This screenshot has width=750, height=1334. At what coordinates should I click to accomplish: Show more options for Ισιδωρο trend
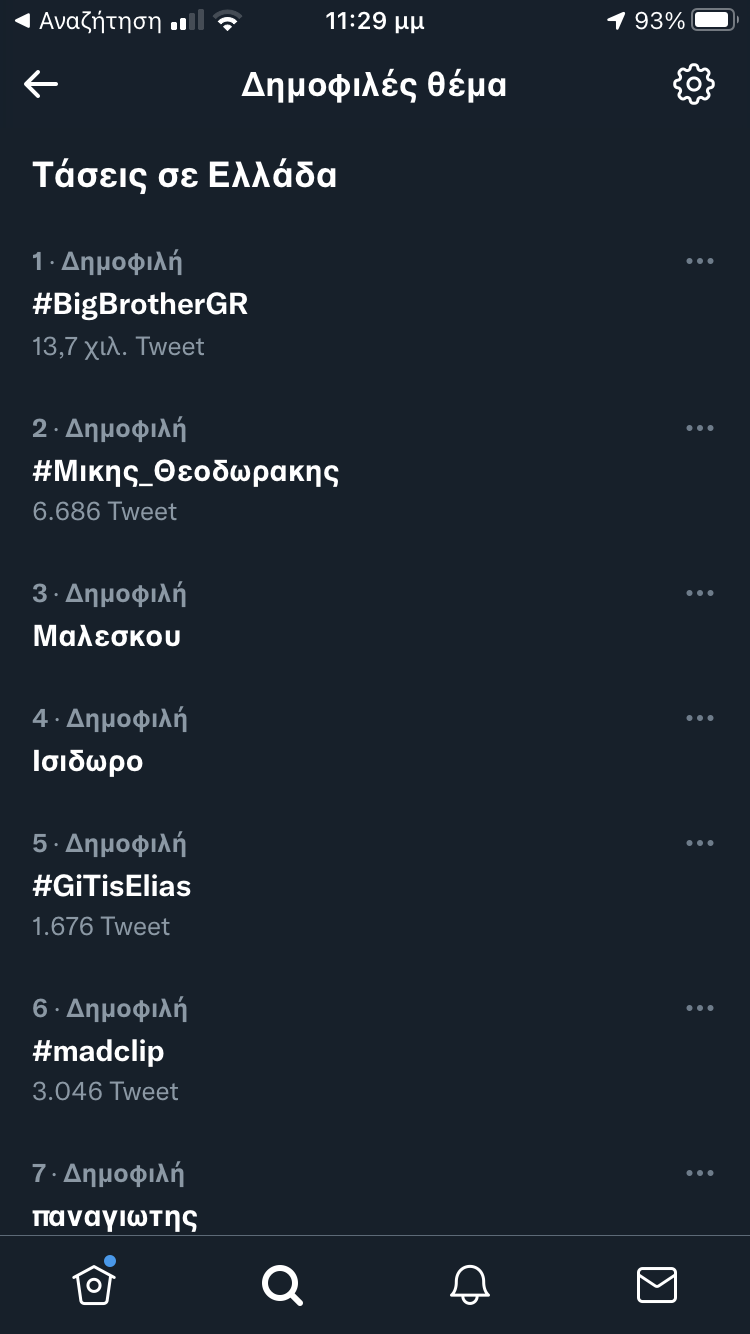click(x=699, y=718)
